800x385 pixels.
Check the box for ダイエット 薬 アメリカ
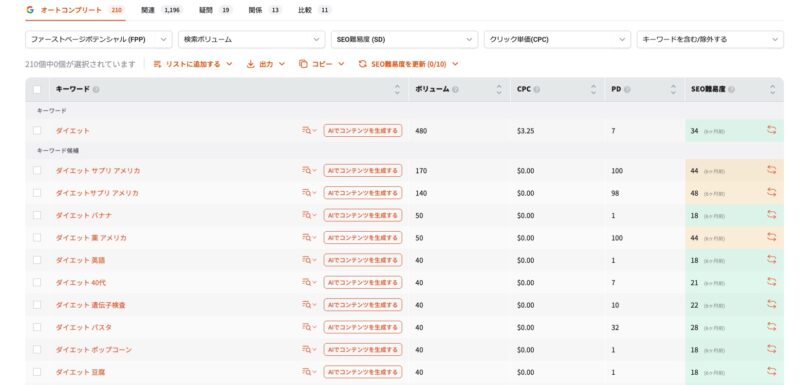click(37, 238)
